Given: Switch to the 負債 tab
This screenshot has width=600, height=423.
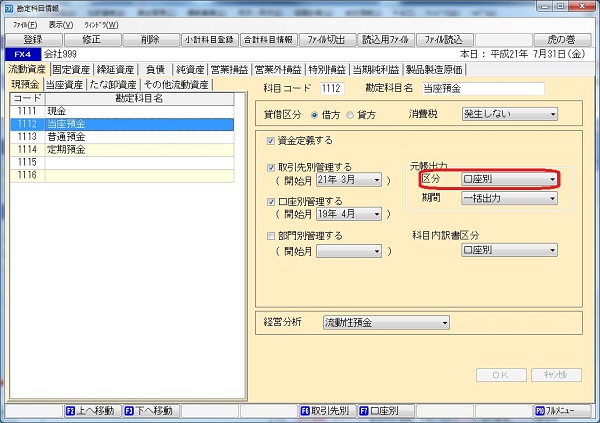Looking at the screenshot, I should [155, 70].
